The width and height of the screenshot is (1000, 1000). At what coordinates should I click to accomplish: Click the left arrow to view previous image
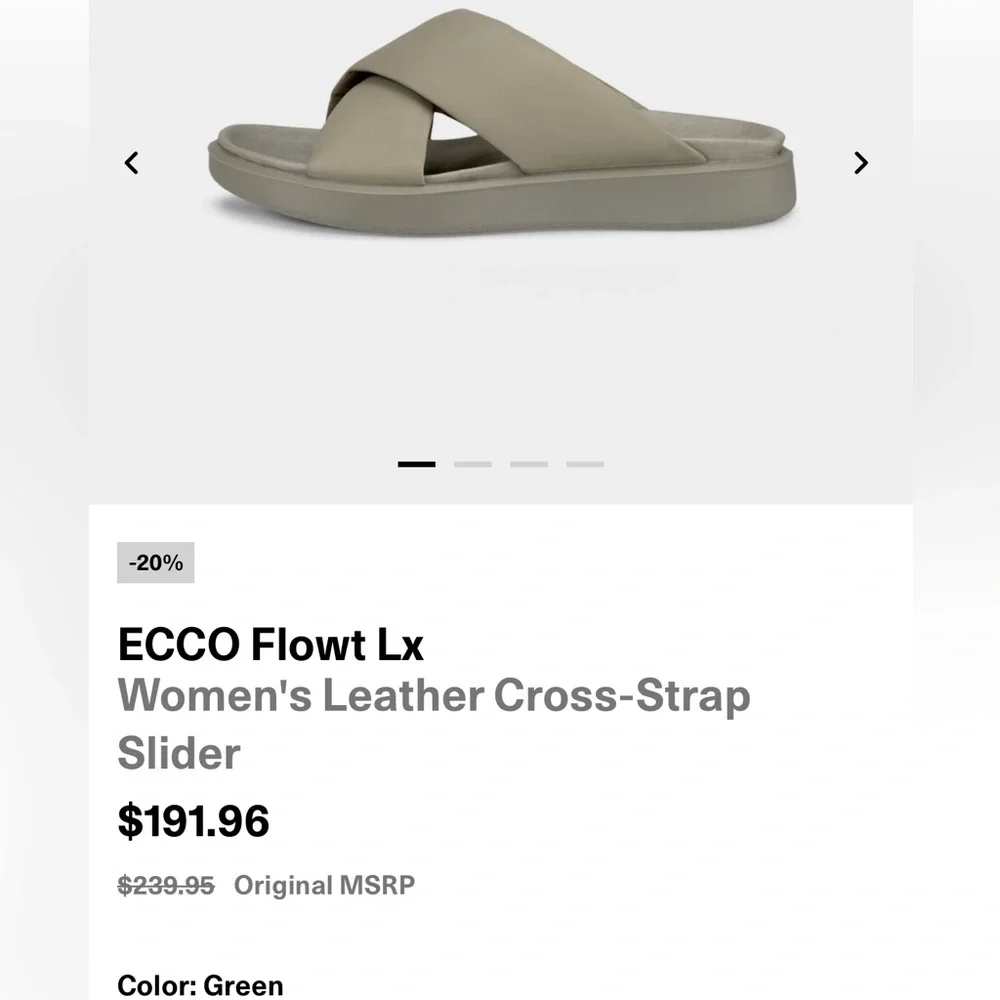click(131, 162)
